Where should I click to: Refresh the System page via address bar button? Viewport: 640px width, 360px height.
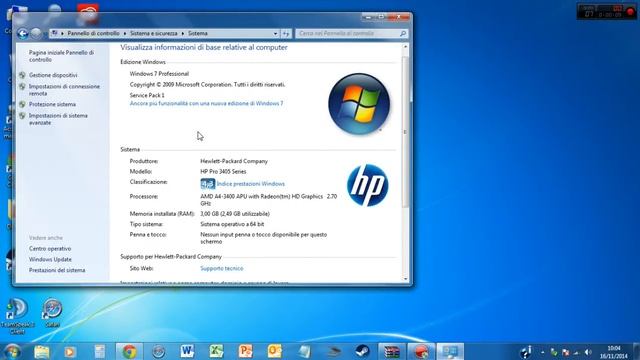[x=286, y=33]
